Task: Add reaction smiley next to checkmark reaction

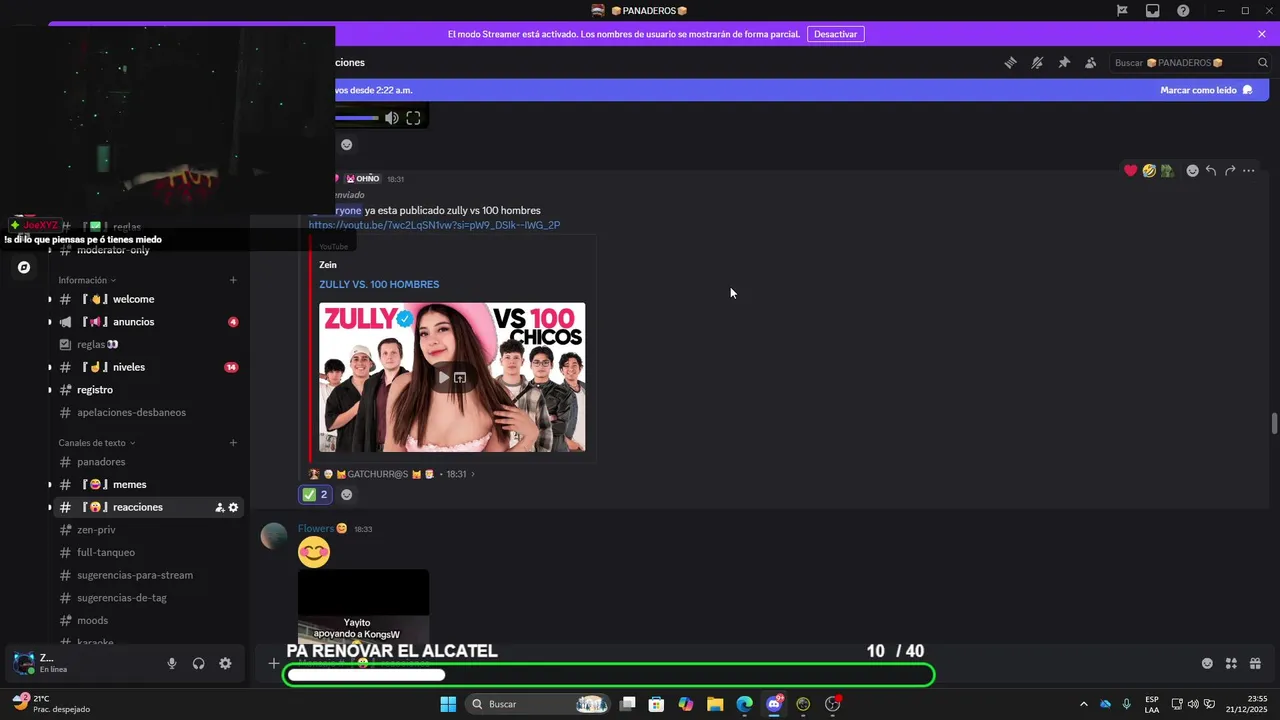Action: click(347, 494)
